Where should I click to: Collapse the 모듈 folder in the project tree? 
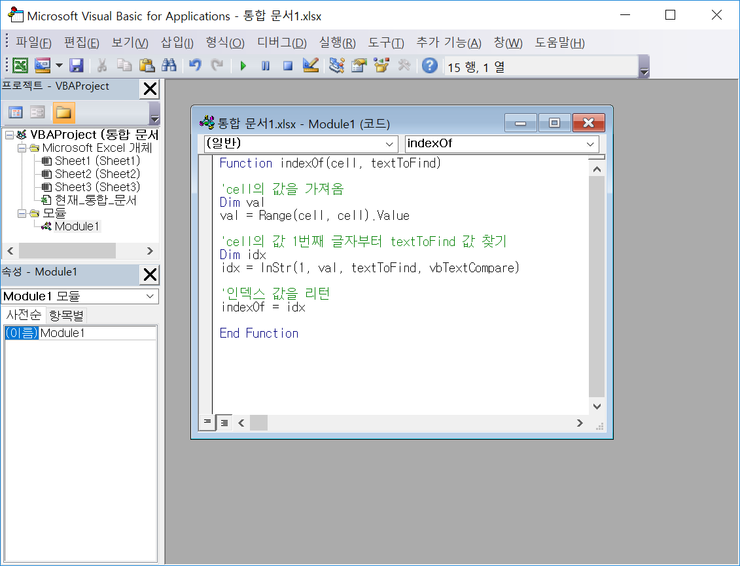click(22, 213)
